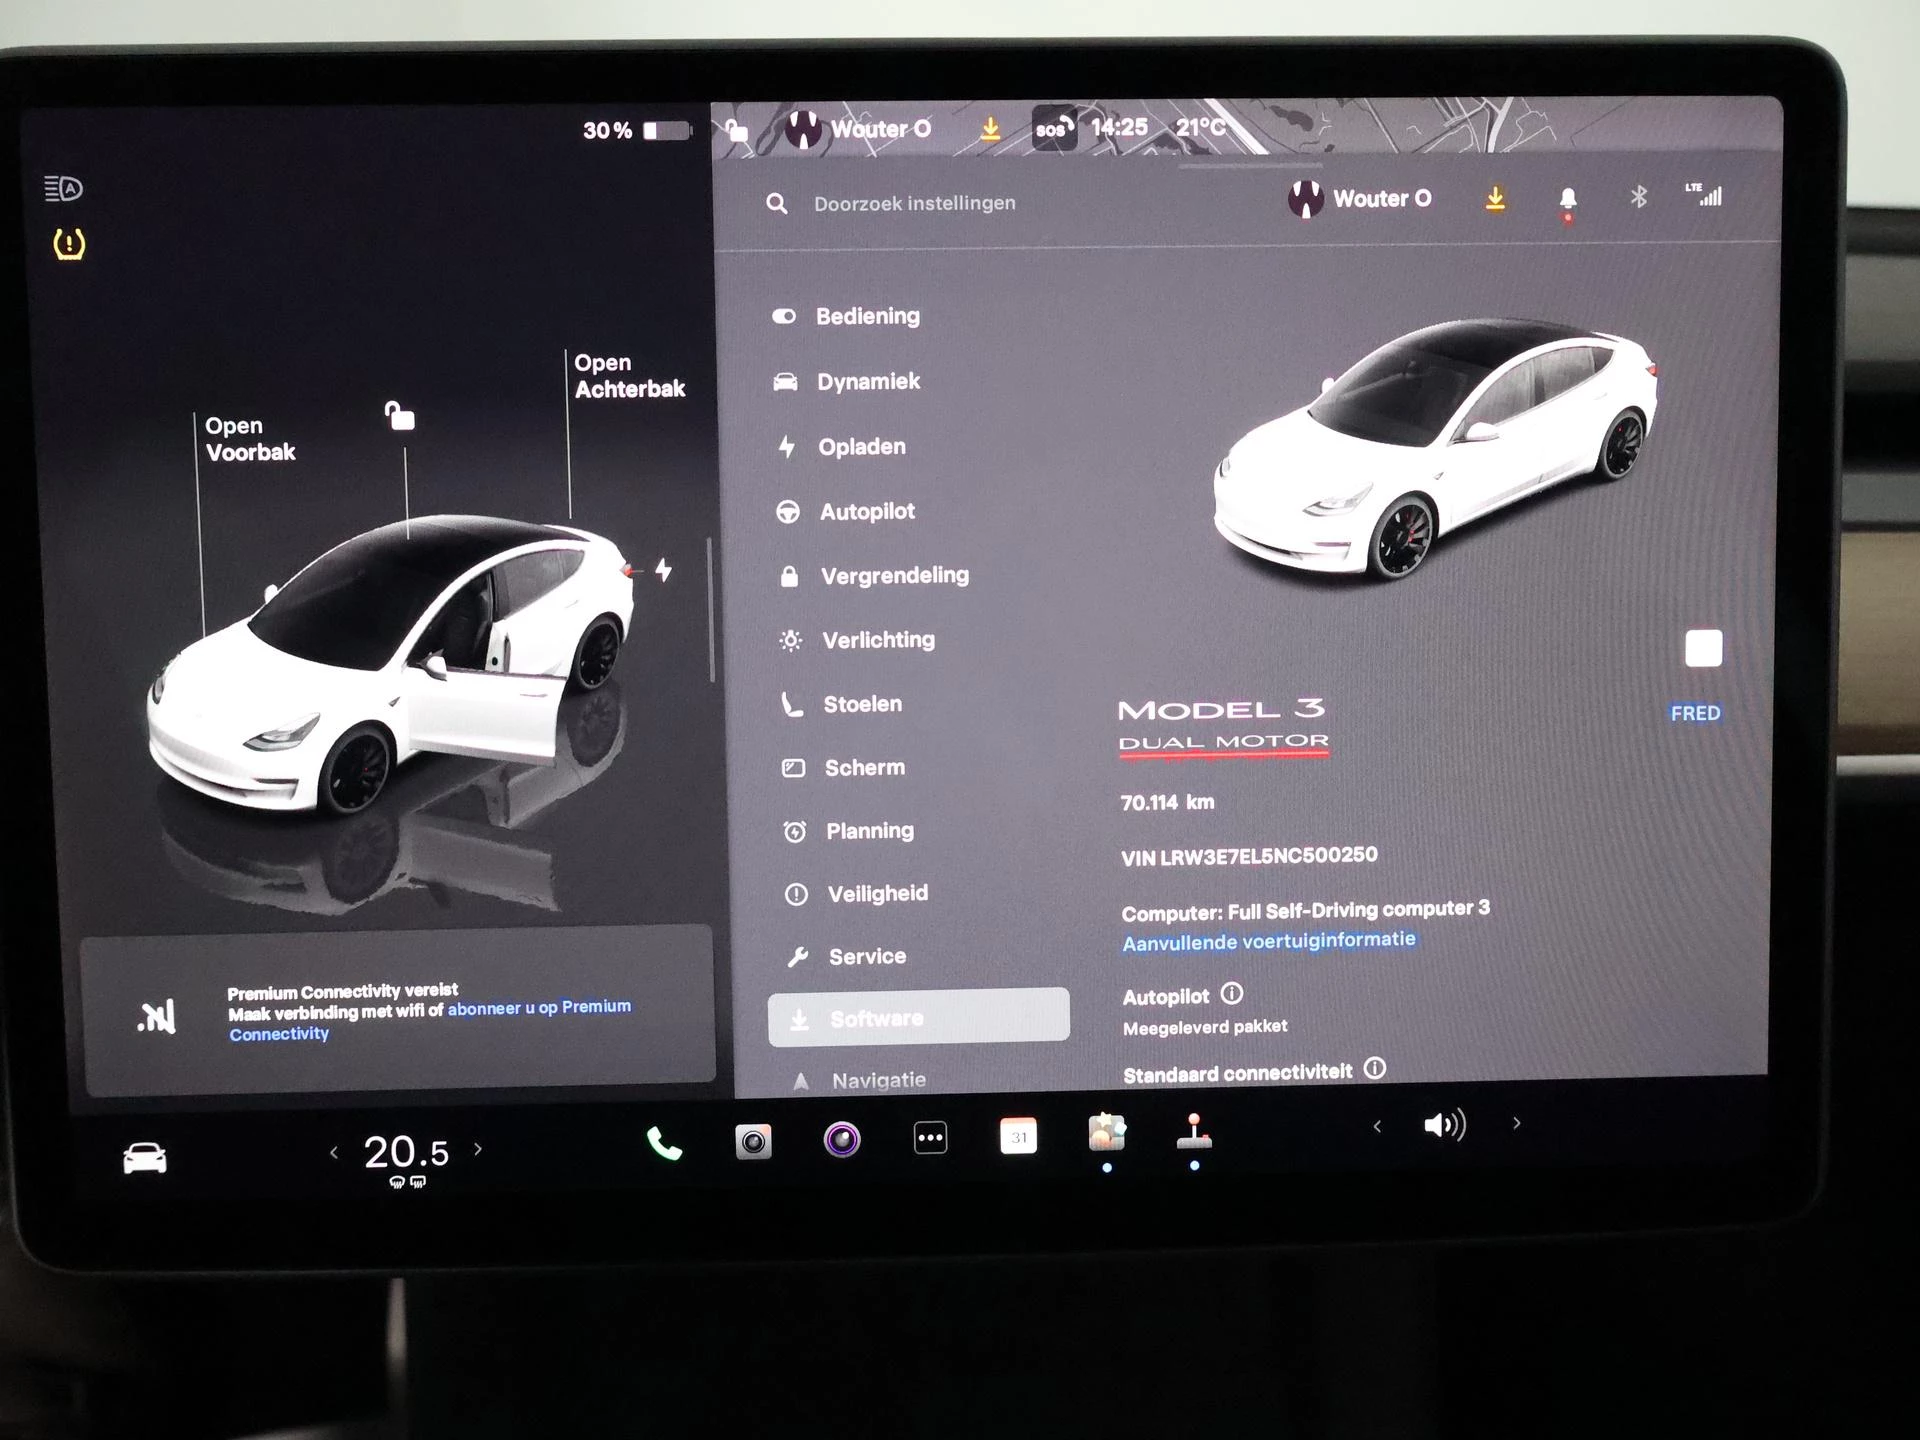Open Wouter O profile in settings header
1920x1440 pixels.
click(x=1360, y=199)
